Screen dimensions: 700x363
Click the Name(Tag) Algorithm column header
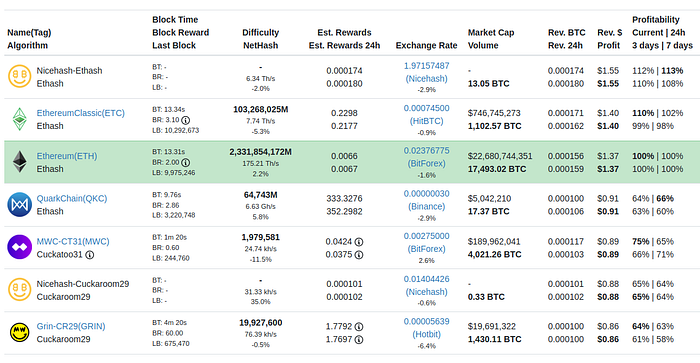(29, 39)
